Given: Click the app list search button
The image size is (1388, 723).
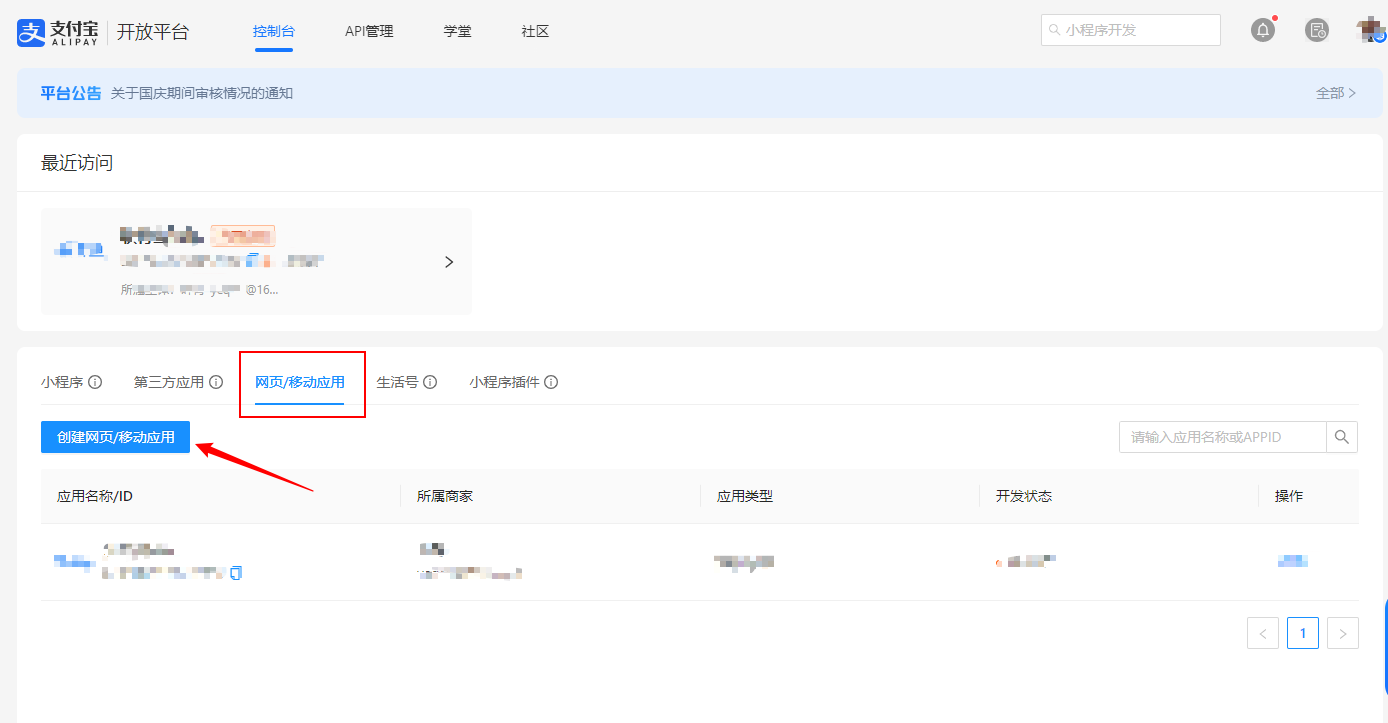Looking at the screenshot, I should pyautogui.click(x=1342, y=437).
